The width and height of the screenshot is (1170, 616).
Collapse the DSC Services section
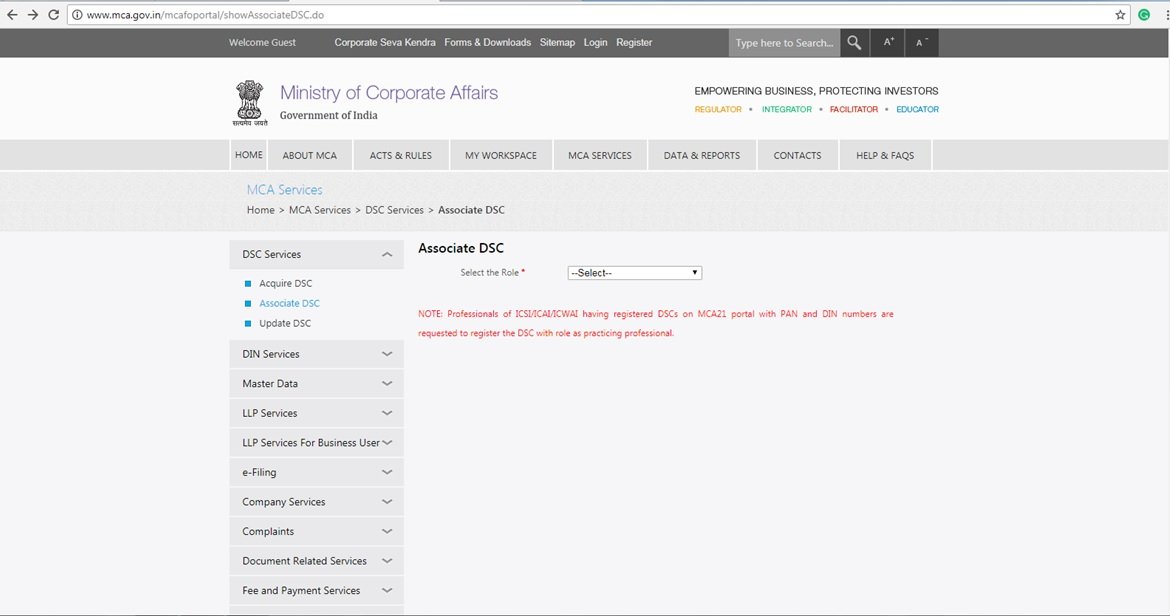316,254
